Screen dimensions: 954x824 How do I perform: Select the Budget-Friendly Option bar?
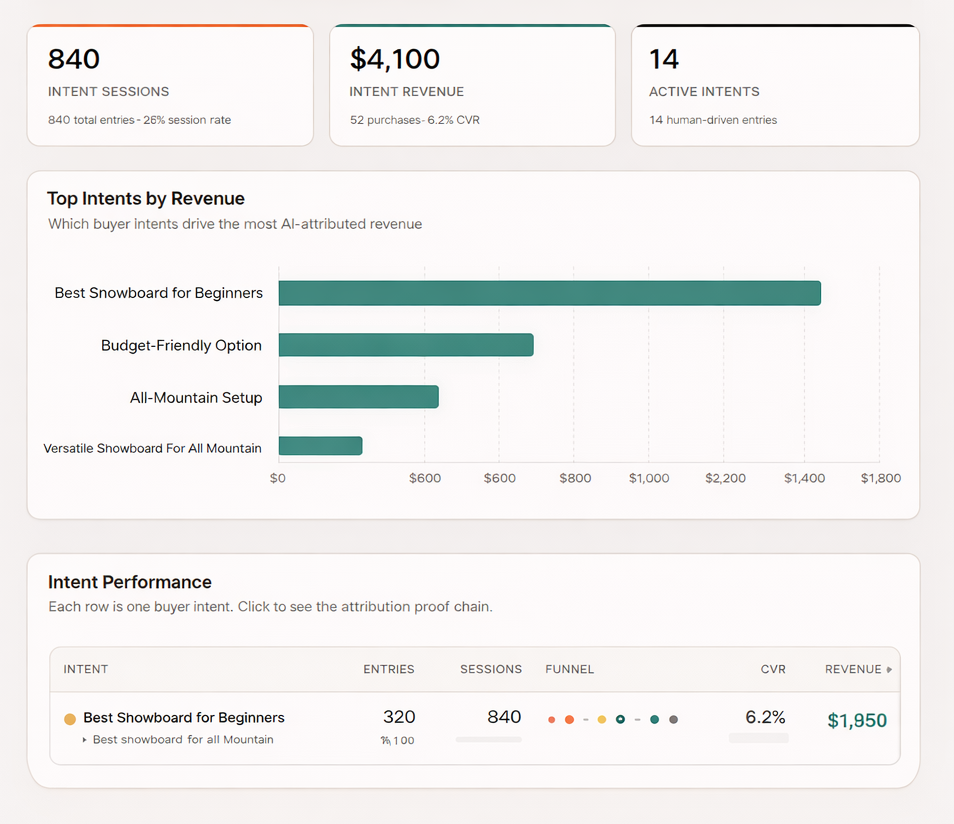[x=406, y=344]
